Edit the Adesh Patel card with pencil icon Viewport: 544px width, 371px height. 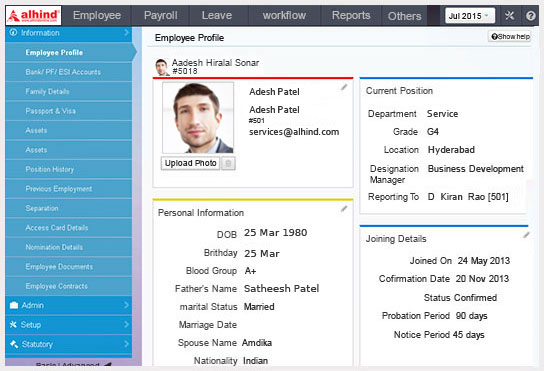pos(344,87)
